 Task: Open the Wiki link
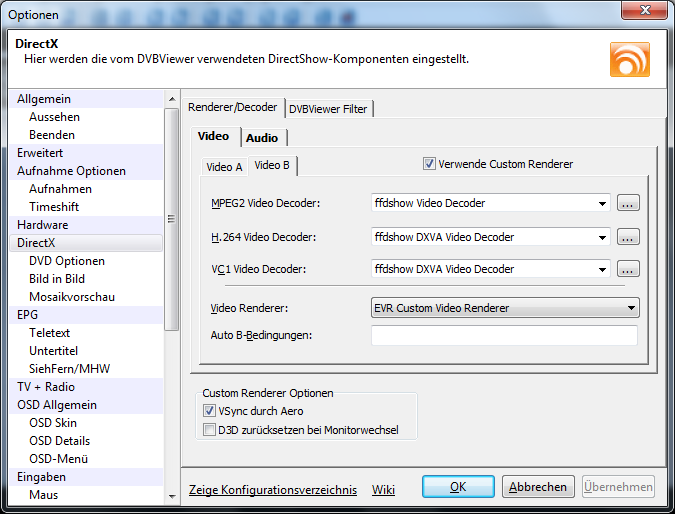coord(383,489)
